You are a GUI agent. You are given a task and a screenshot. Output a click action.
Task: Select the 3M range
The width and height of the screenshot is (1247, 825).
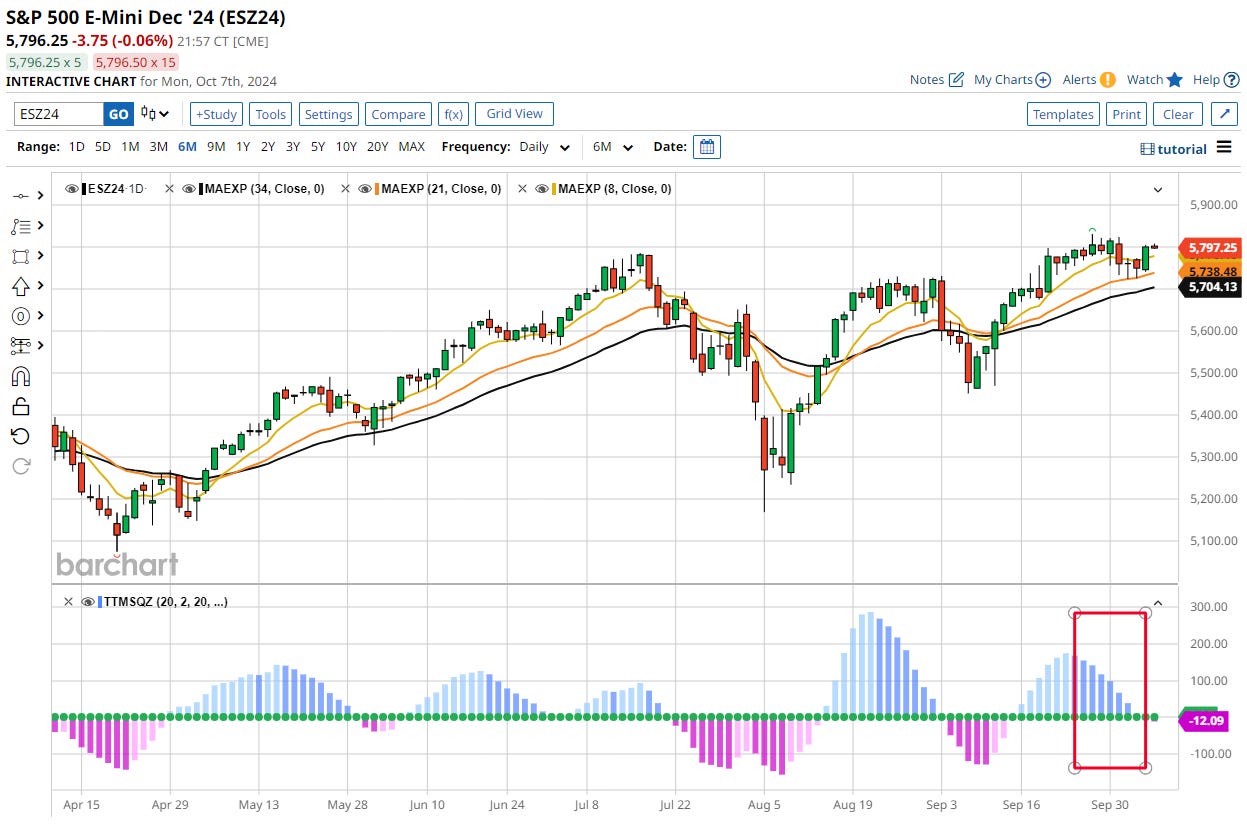(158, 147)
